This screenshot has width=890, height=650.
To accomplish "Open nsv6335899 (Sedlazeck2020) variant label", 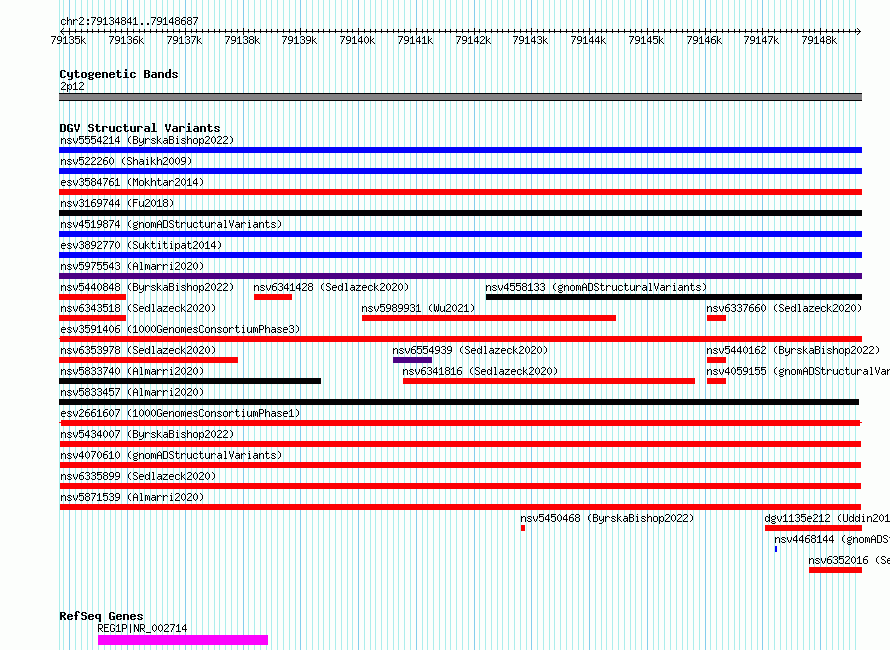I will (138, 476).
